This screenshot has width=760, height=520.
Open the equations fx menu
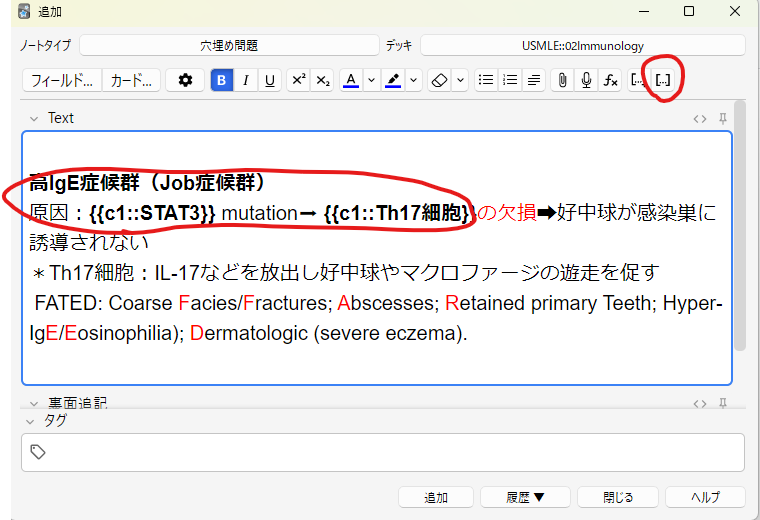click(610, 80)
